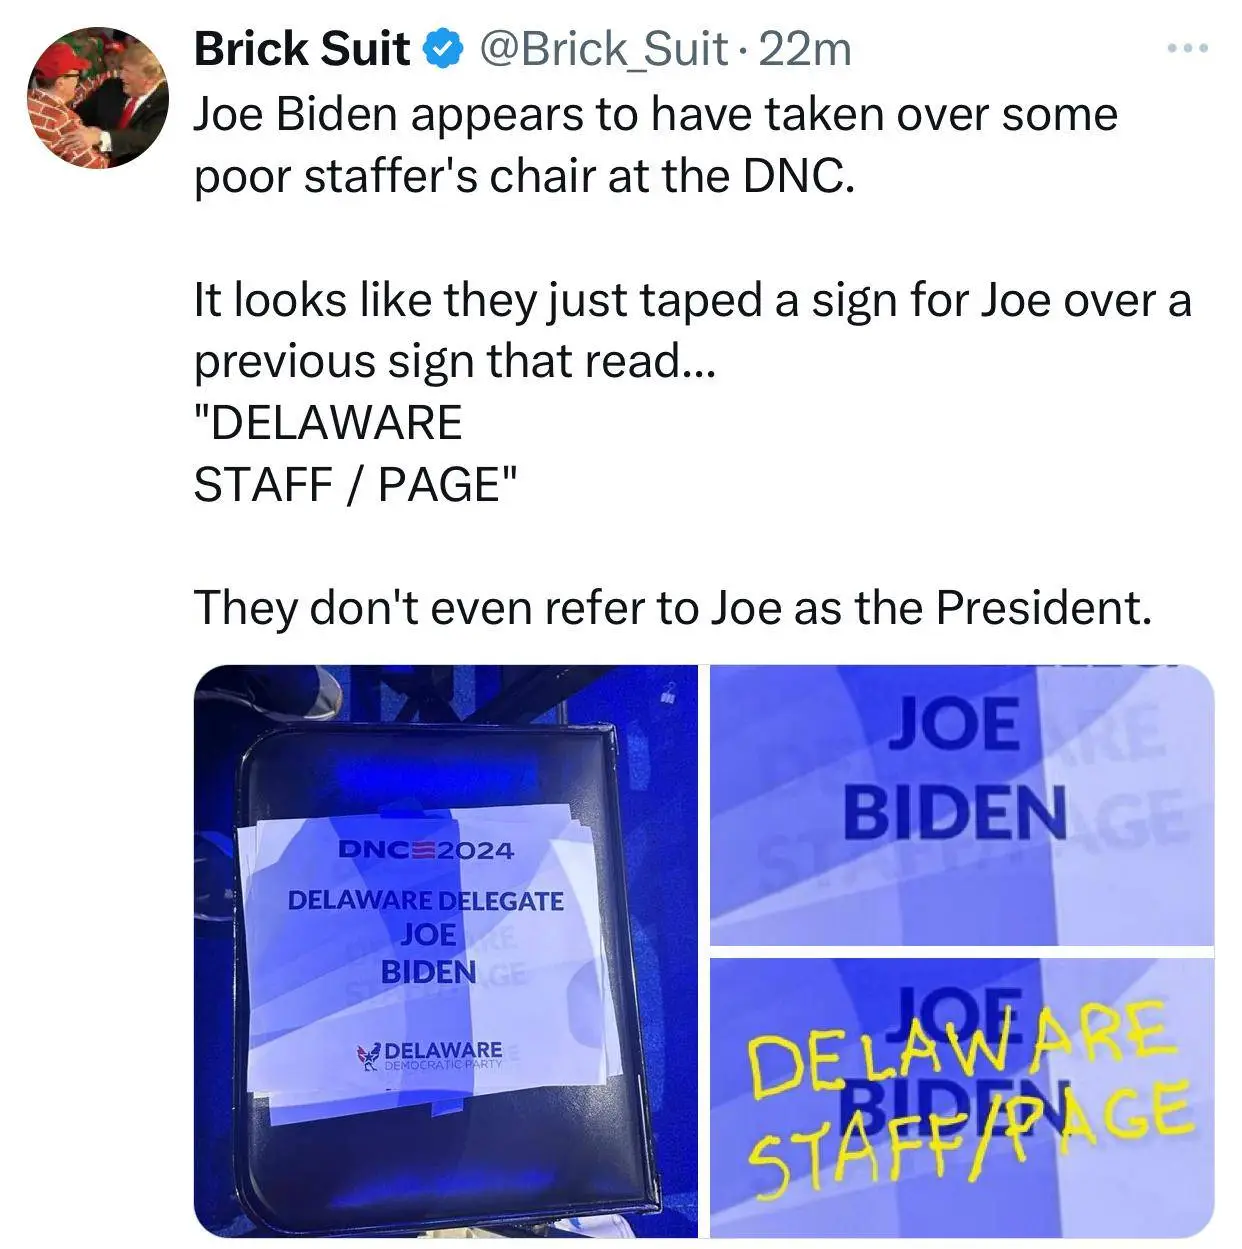Open the @Brick_Suit handle link
Viewport: 1242px width, 1249px height.
603,49
